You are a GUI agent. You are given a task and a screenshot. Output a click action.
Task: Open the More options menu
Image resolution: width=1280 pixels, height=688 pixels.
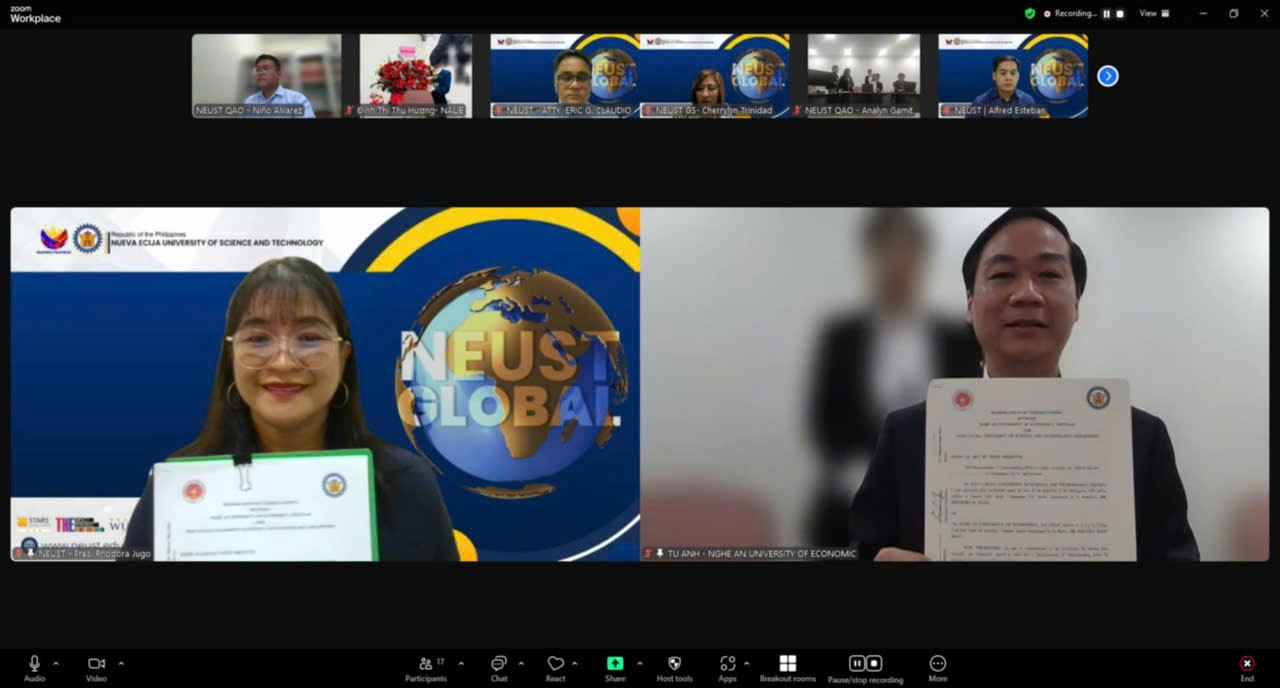point(937,668)
